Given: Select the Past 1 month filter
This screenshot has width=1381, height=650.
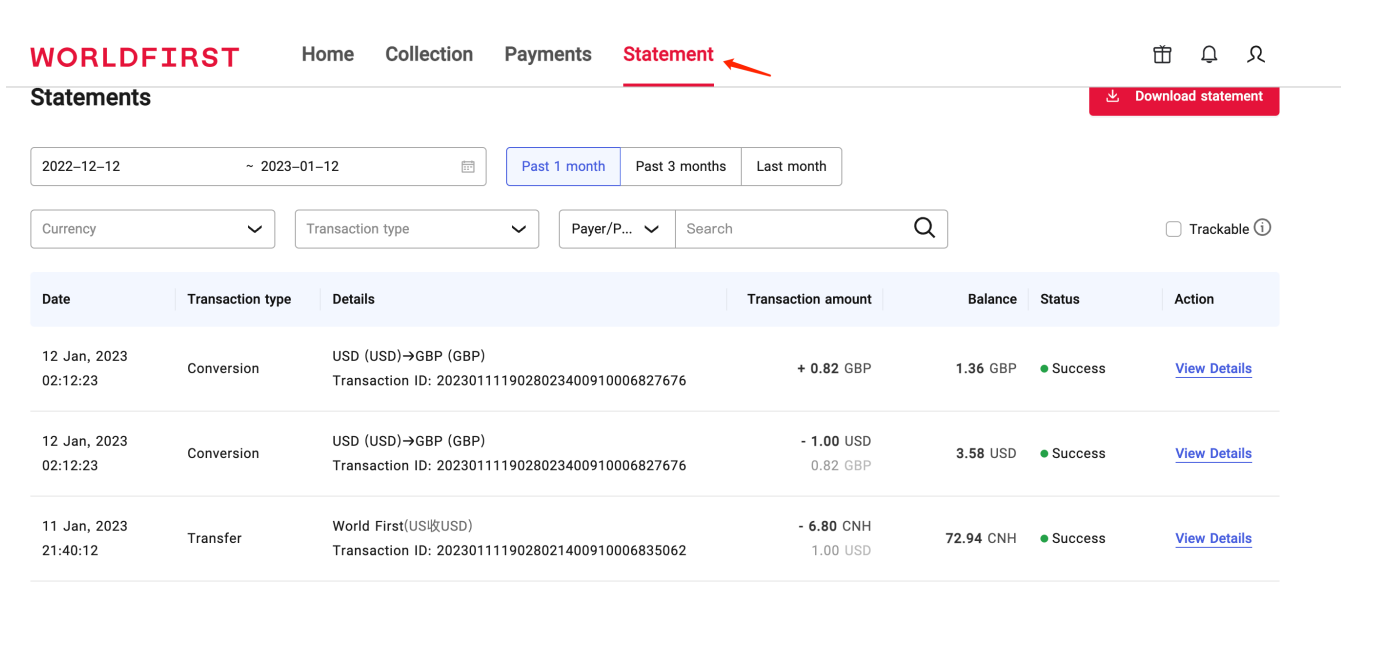Looking at the screenshot, I should click(x=563, y=167).
